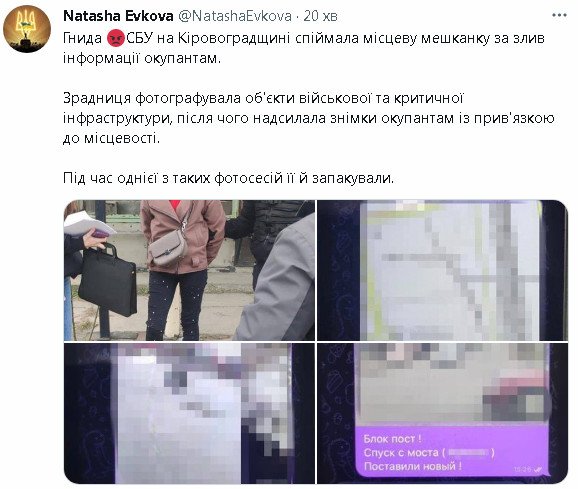
Task: Open the 20 хв timestamp link
Action: coord(320,16)
